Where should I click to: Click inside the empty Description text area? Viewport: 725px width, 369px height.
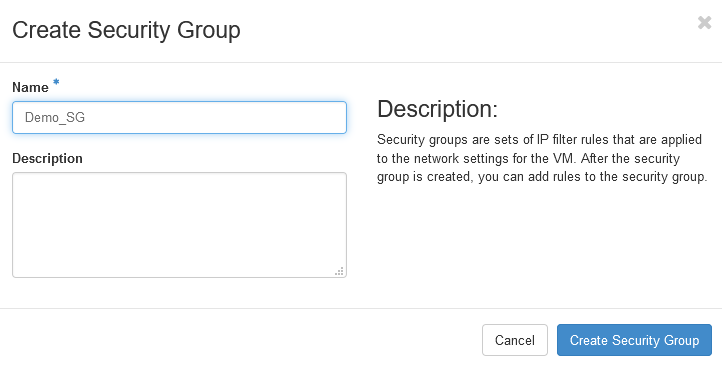click(x=179, y=225)
